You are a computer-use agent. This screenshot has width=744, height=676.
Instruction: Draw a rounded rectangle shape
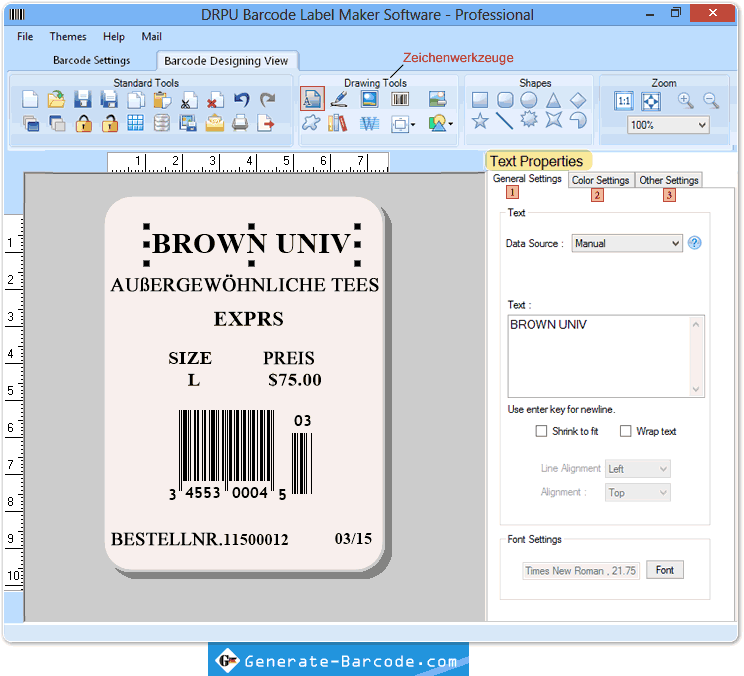tap(505, 100)
